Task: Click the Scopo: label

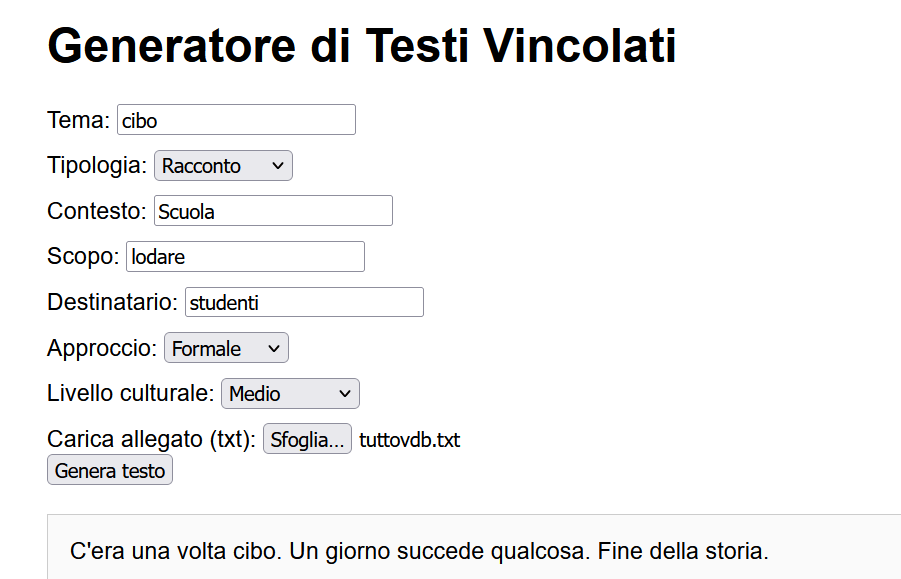Action: [83, 257]
